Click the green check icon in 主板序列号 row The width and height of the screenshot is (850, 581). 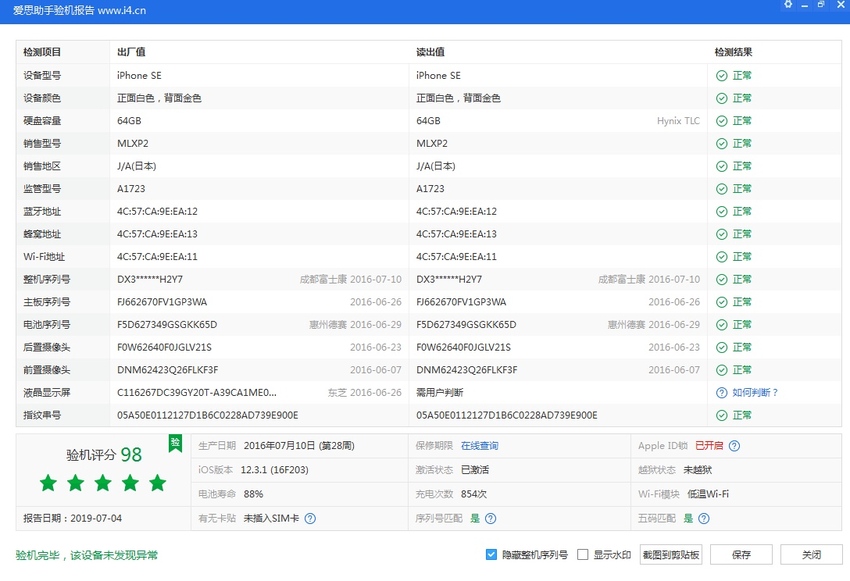coord(722,302)
